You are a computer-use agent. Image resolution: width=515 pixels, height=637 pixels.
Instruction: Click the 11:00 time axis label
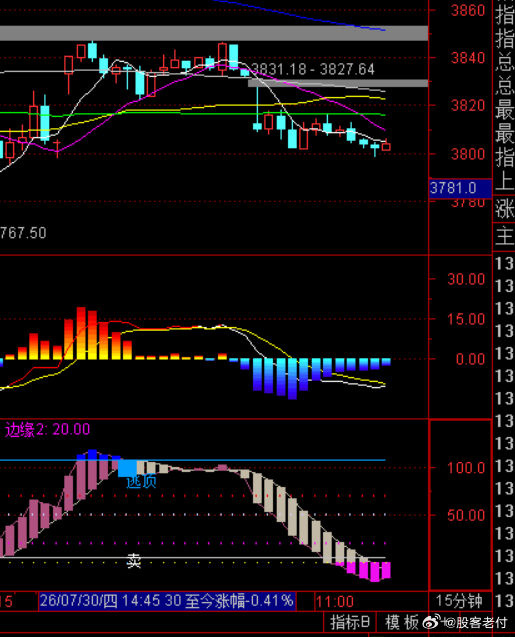click(335, 602)
